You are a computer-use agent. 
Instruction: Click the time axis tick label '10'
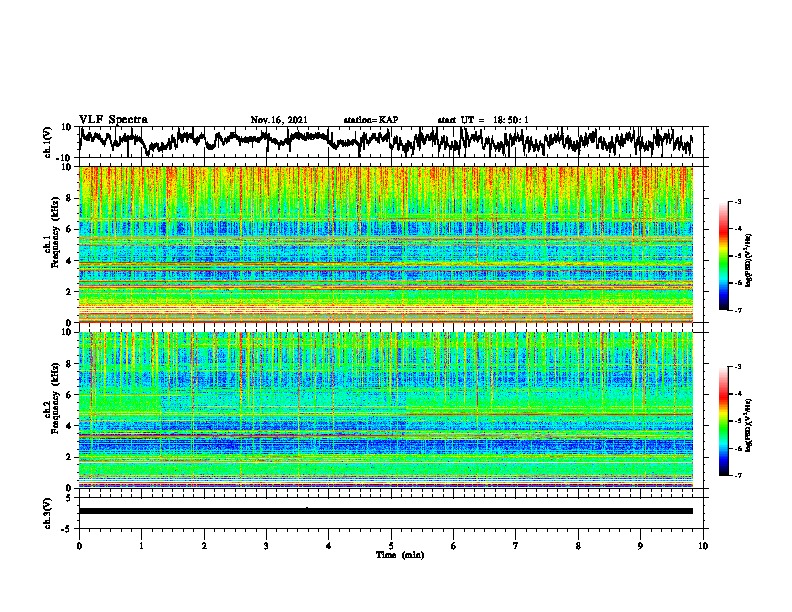[703, 546]
